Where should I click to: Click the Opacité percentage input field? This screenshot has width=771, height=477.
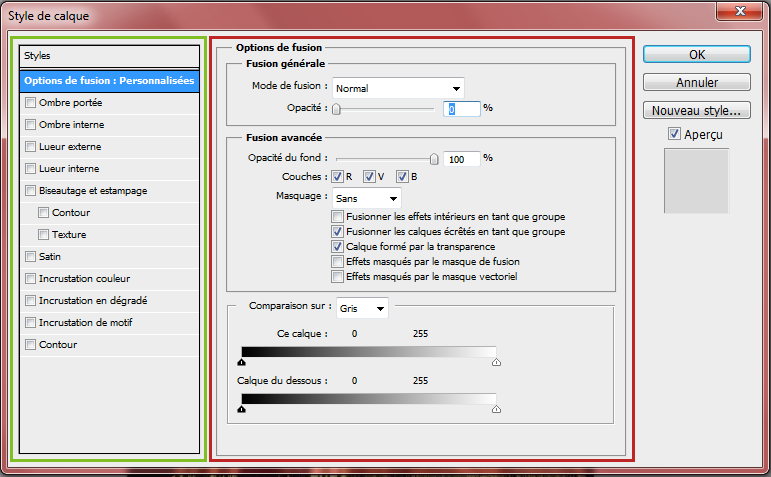(461, 109)
